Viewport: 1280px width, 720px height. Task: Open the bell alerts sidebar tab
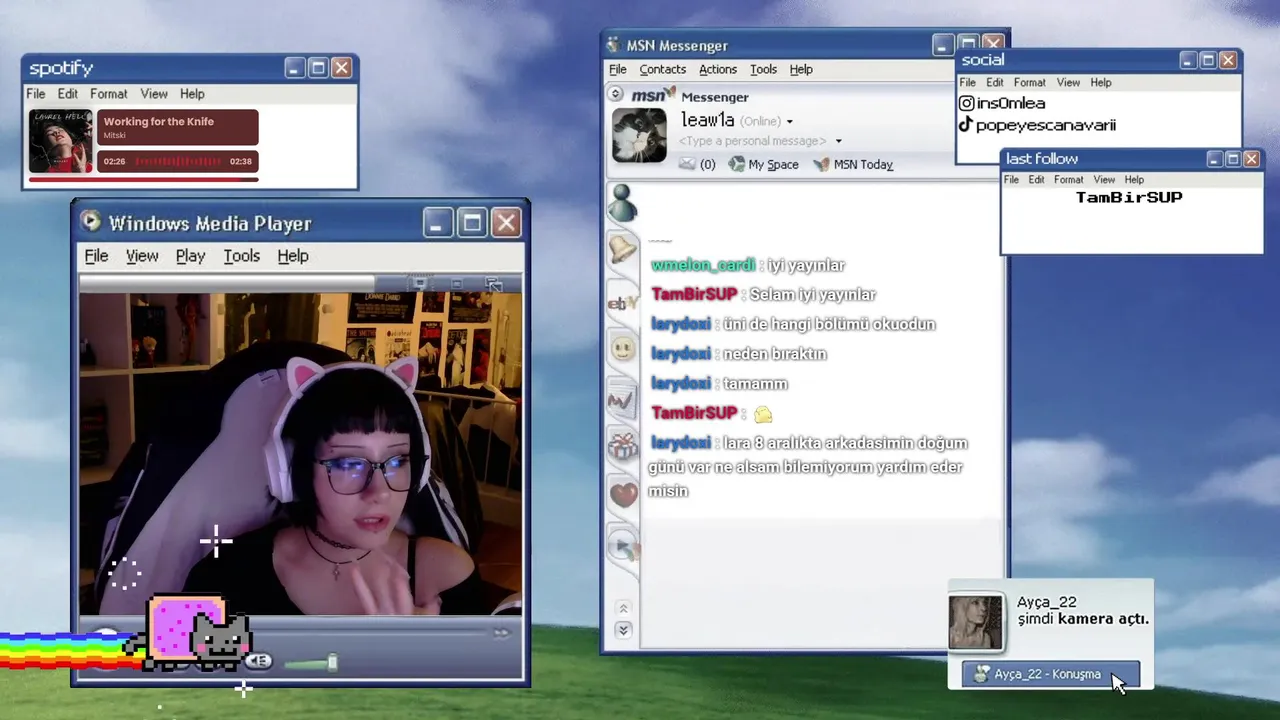623,251
